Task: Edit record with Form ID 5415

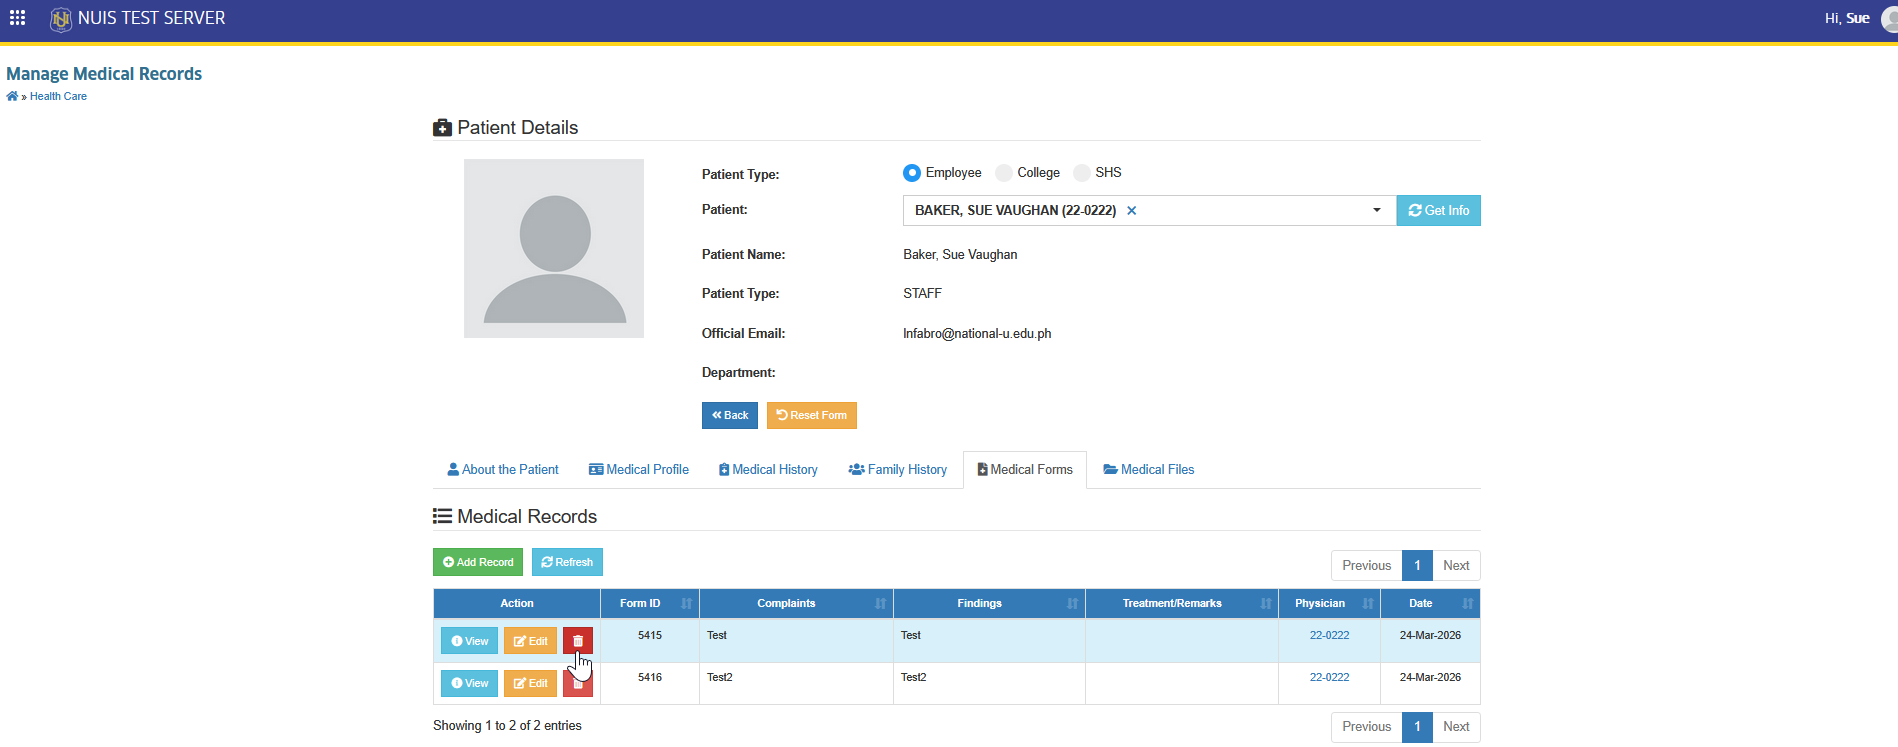Action: pyautogui.click(x=530, y=641)
